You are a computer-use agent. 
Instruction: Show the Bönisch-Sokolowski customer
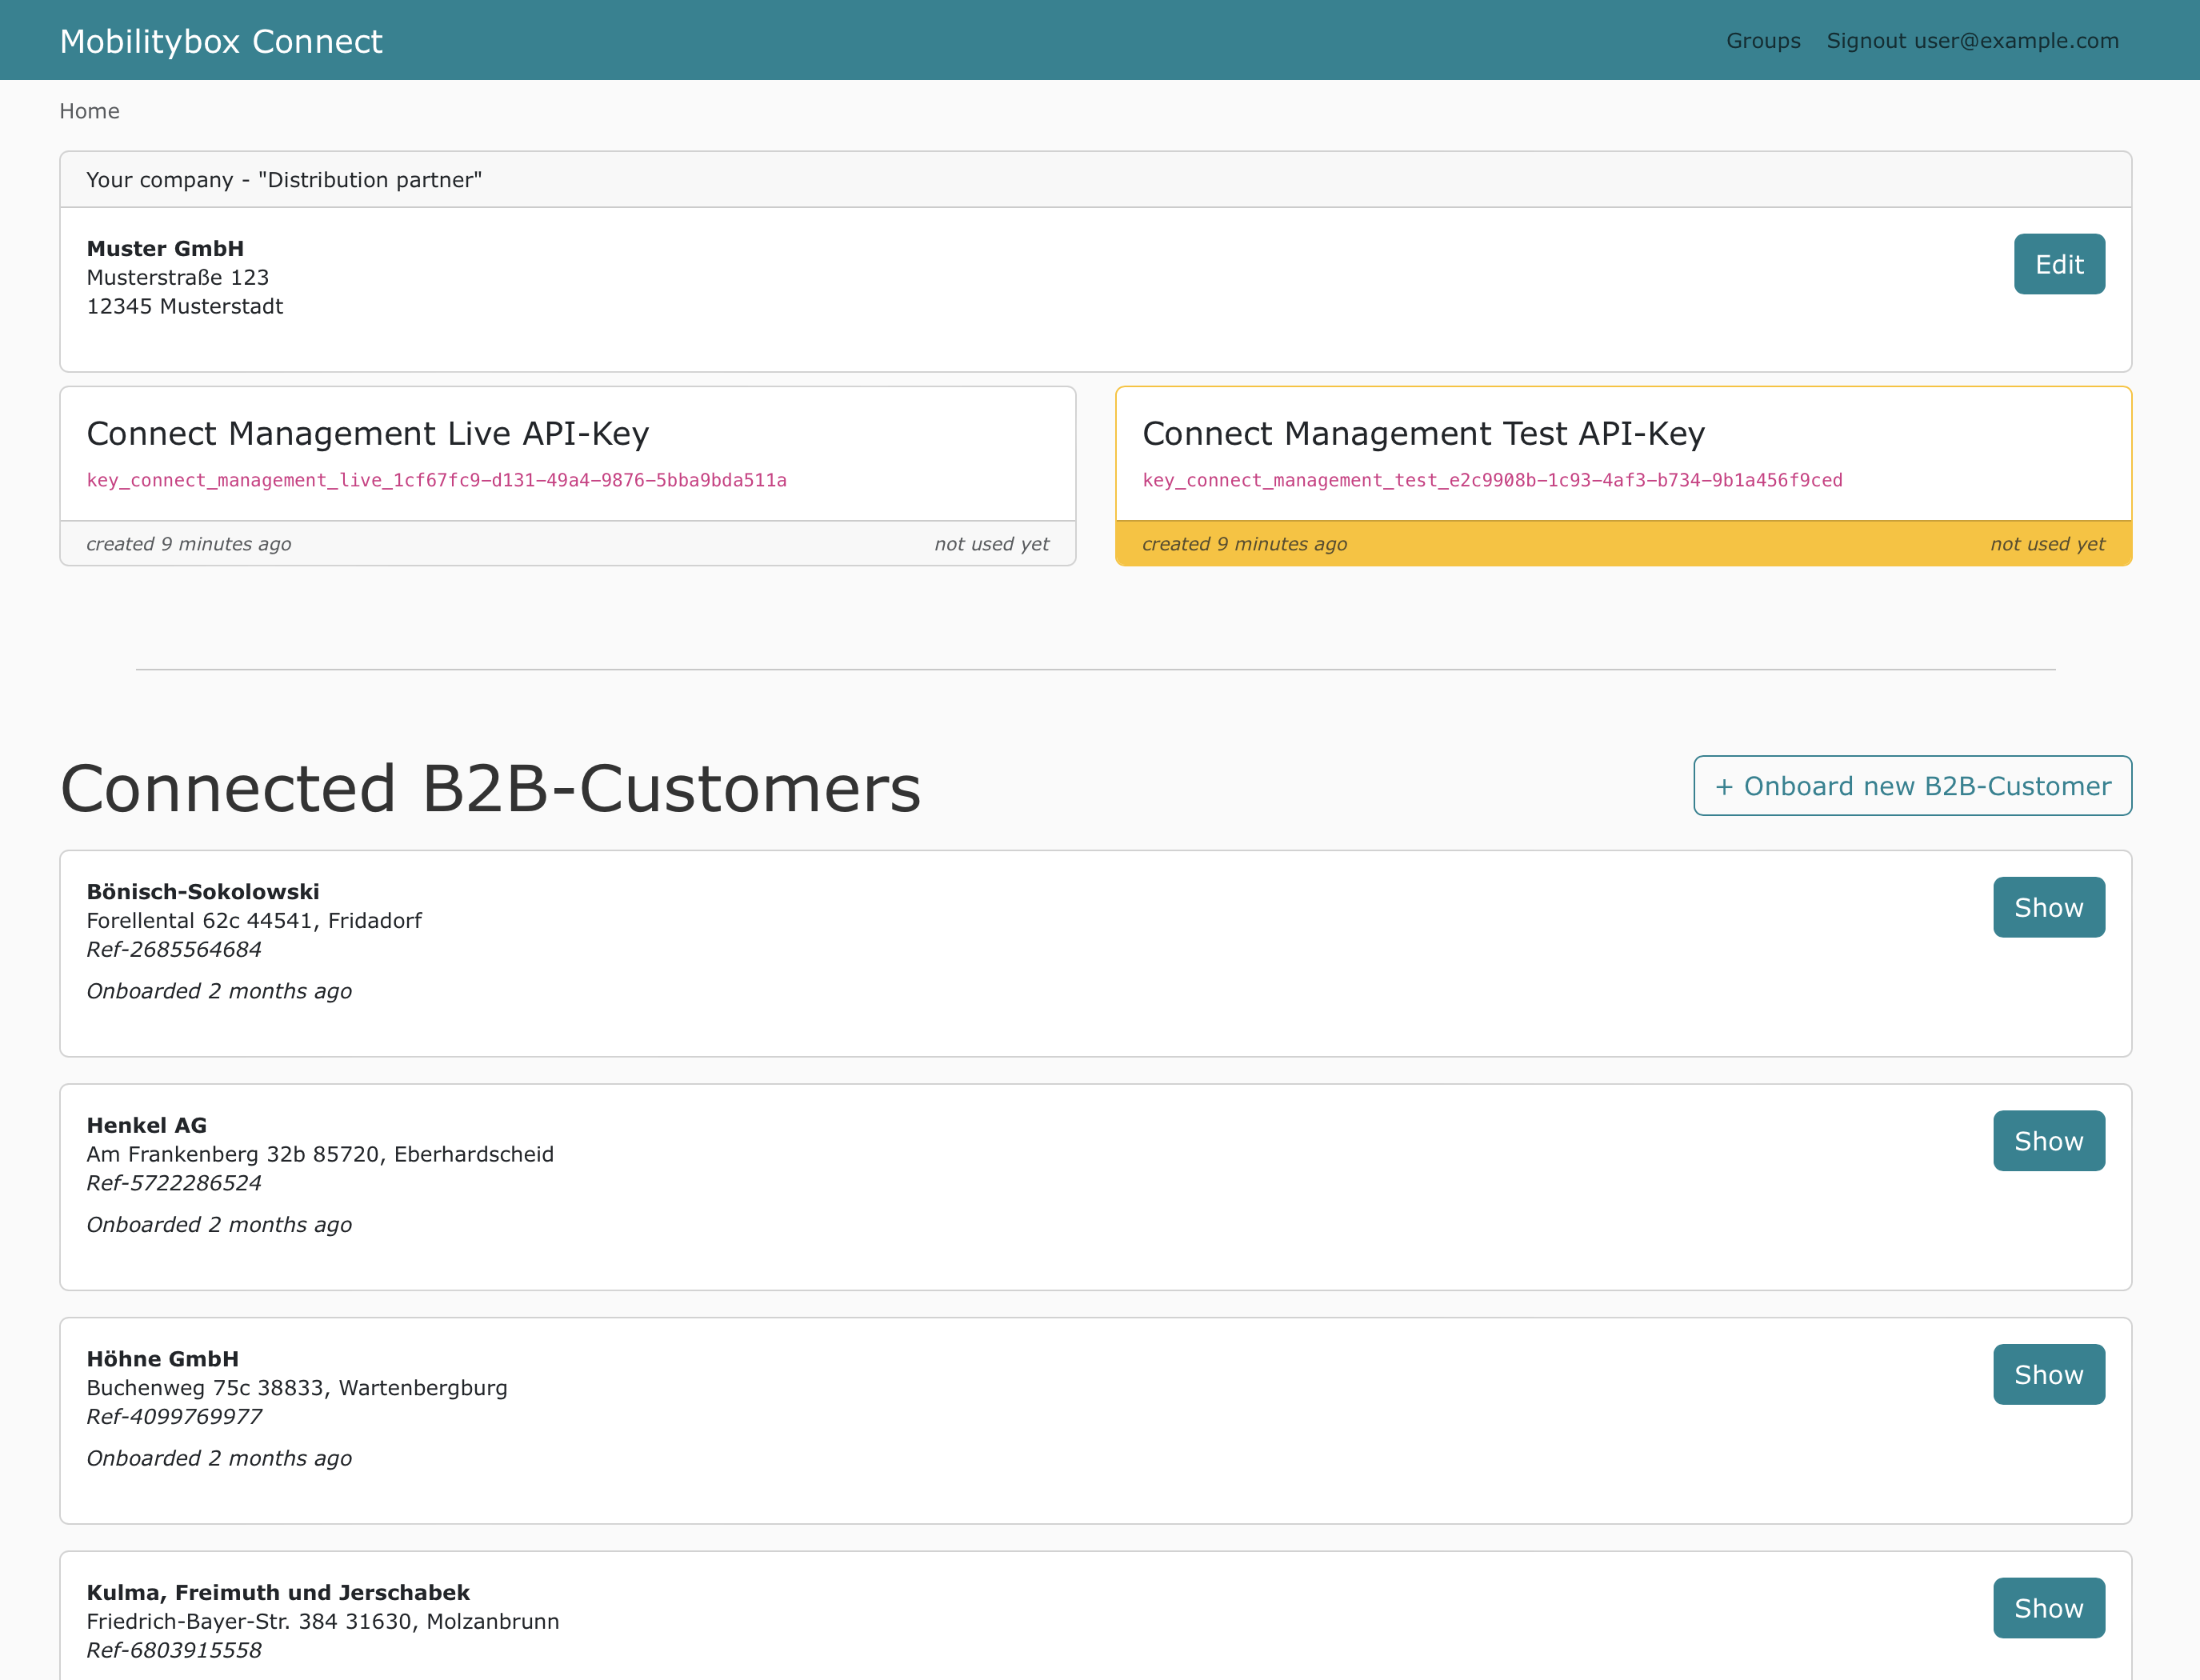click(2049, 907)
